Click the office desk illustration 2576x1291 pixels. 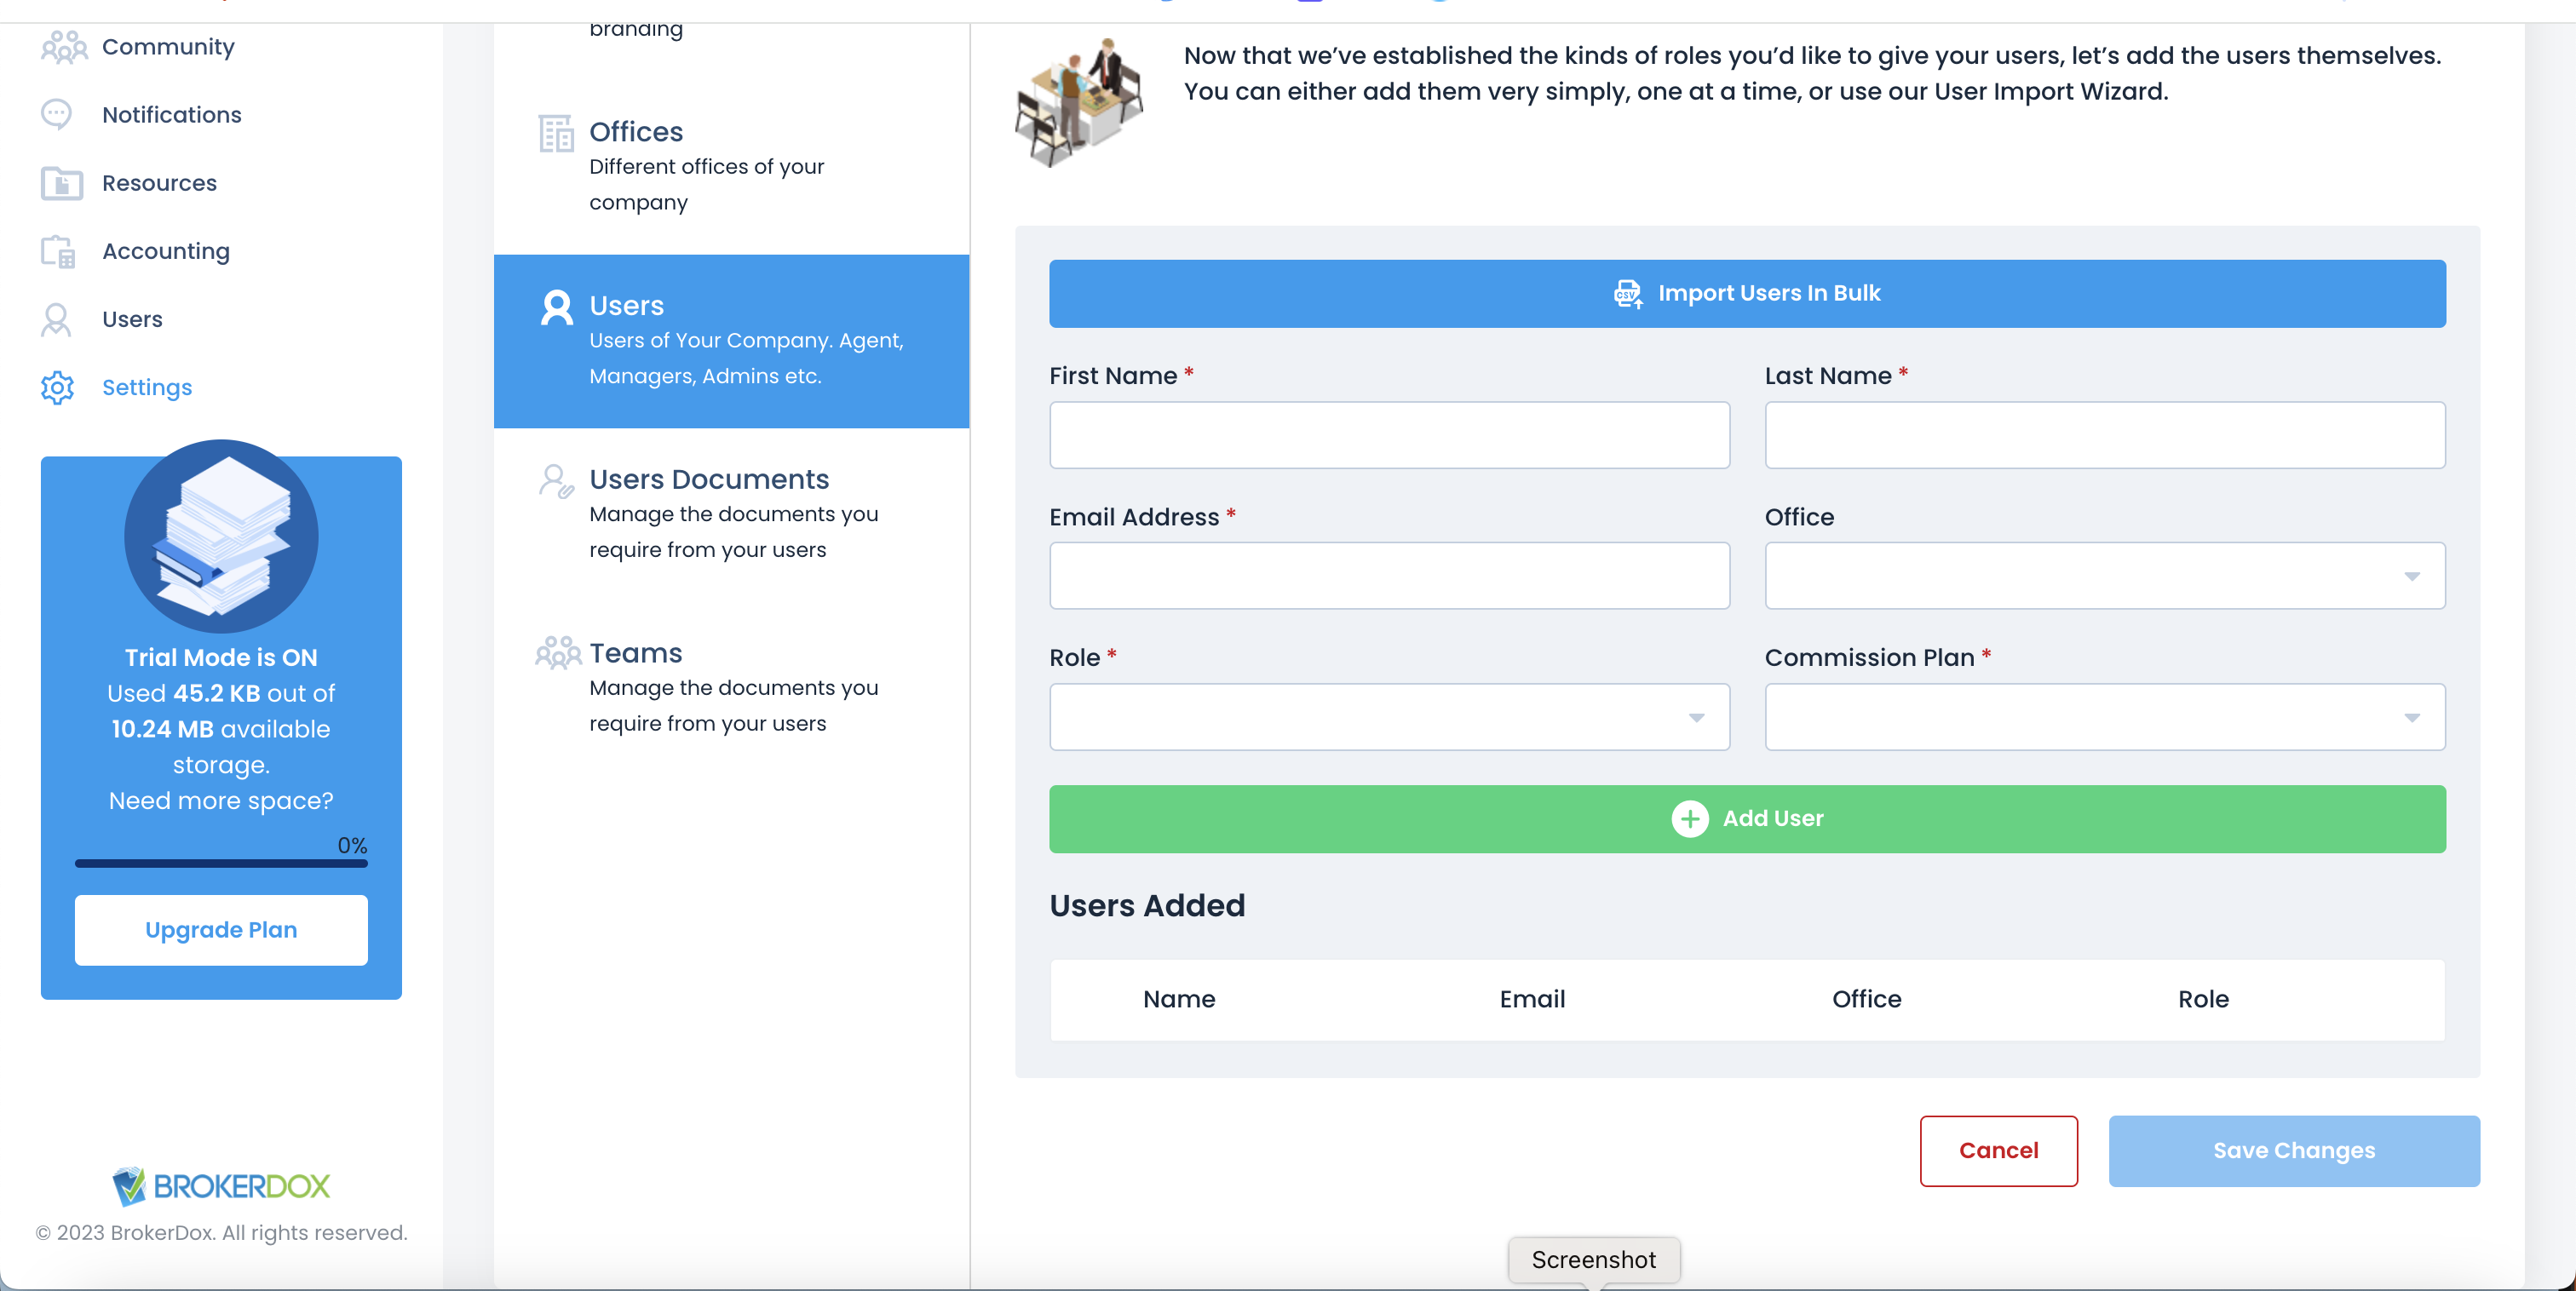click(1079, 101)
